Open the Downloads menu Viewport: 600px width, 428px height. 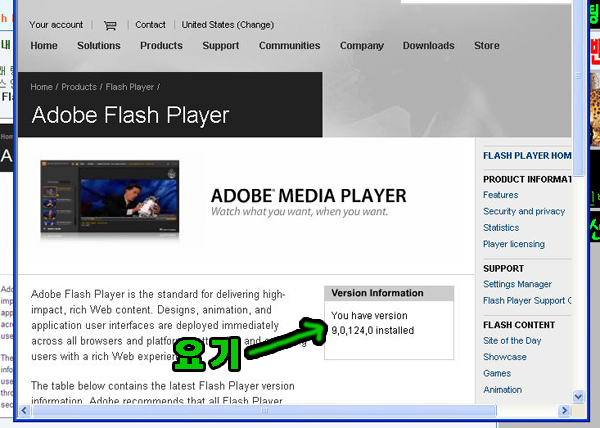coord(428,46)
